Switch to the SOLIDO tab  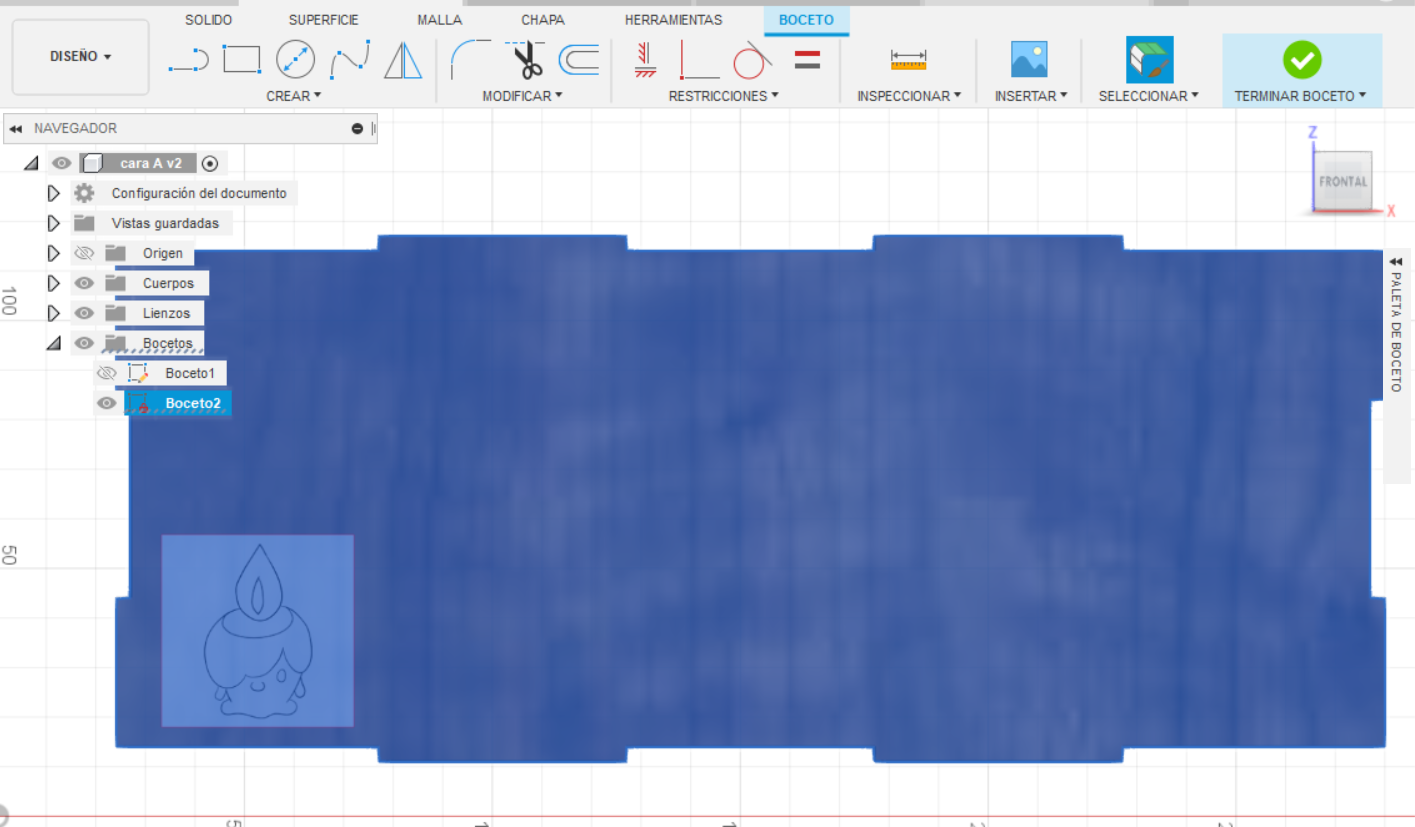(209, 20)
